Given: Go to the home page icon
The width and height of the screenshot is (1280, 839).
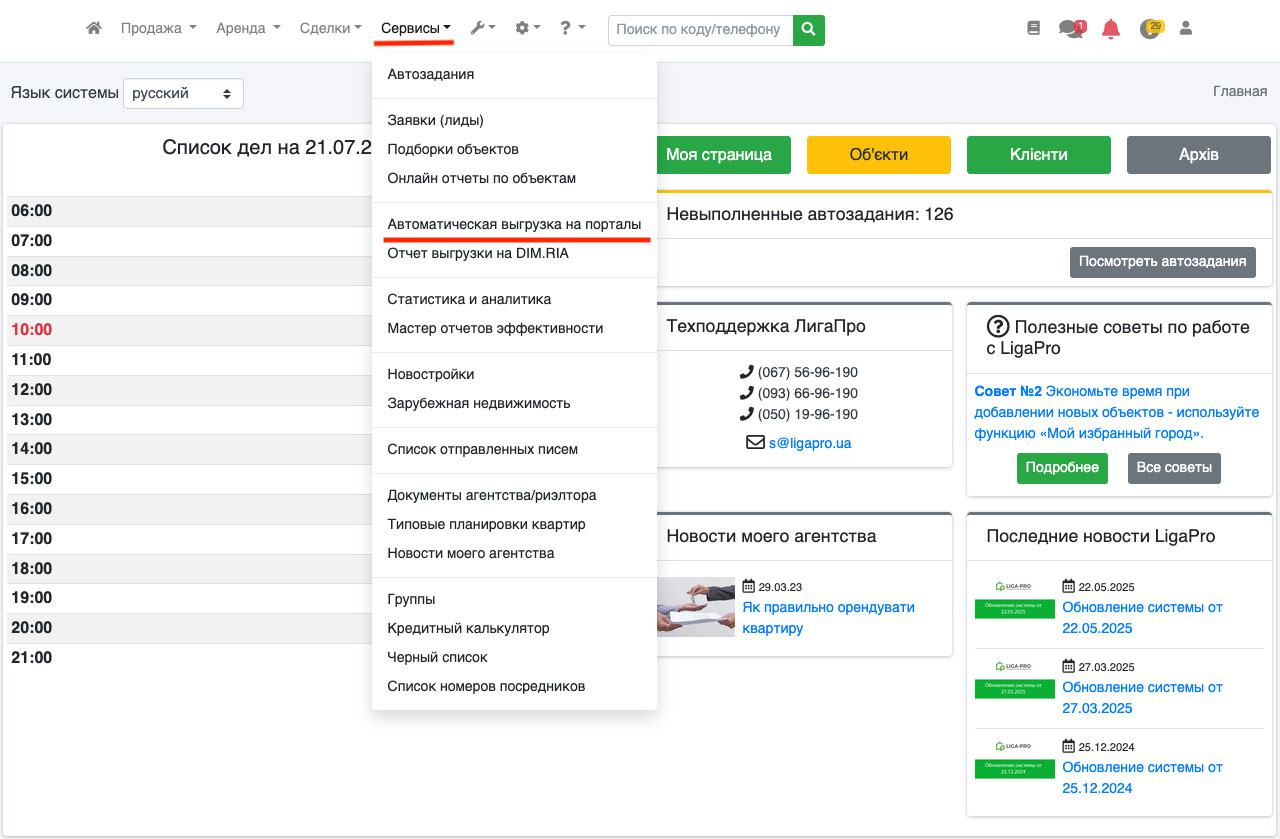Looking at the screenshot, I should 94,29.
